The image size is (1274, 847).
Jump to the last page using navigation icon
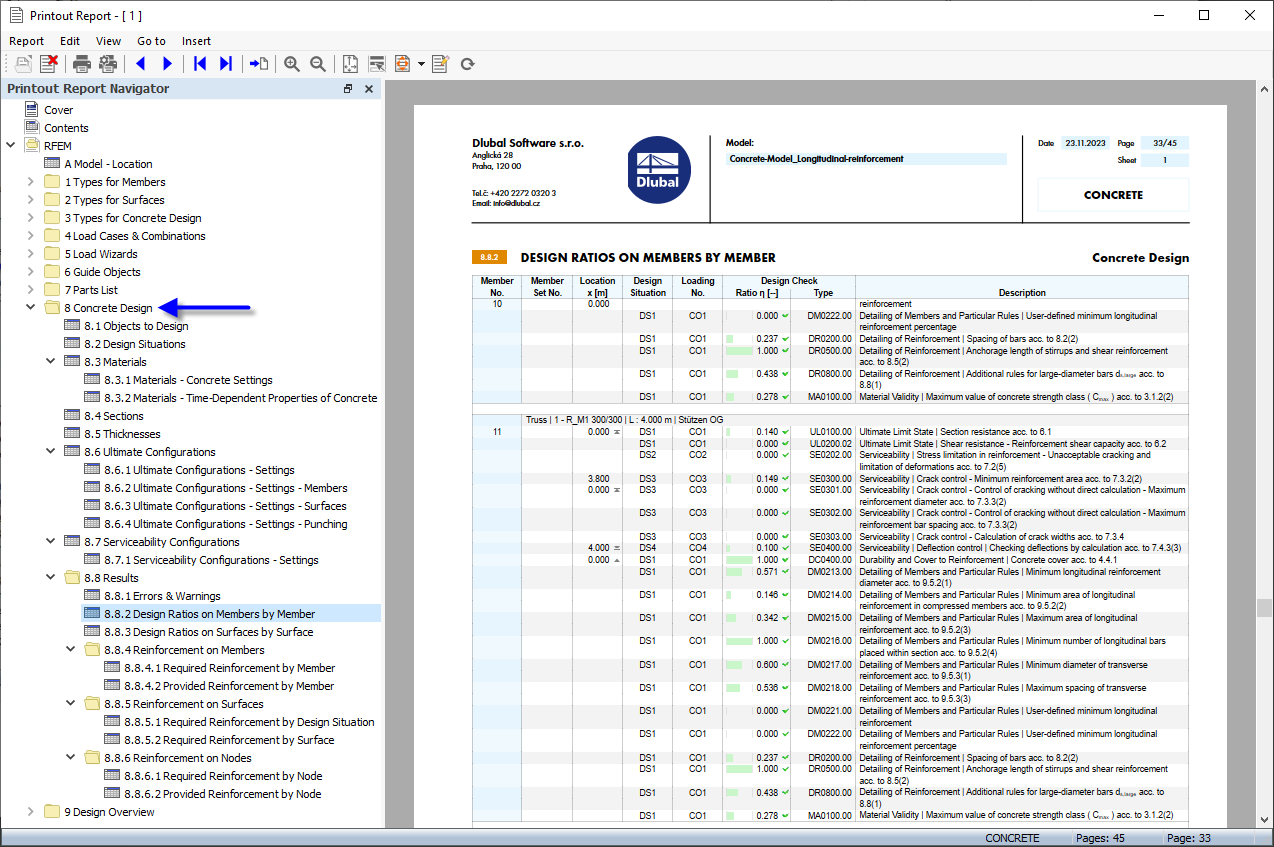click(226, 63)
